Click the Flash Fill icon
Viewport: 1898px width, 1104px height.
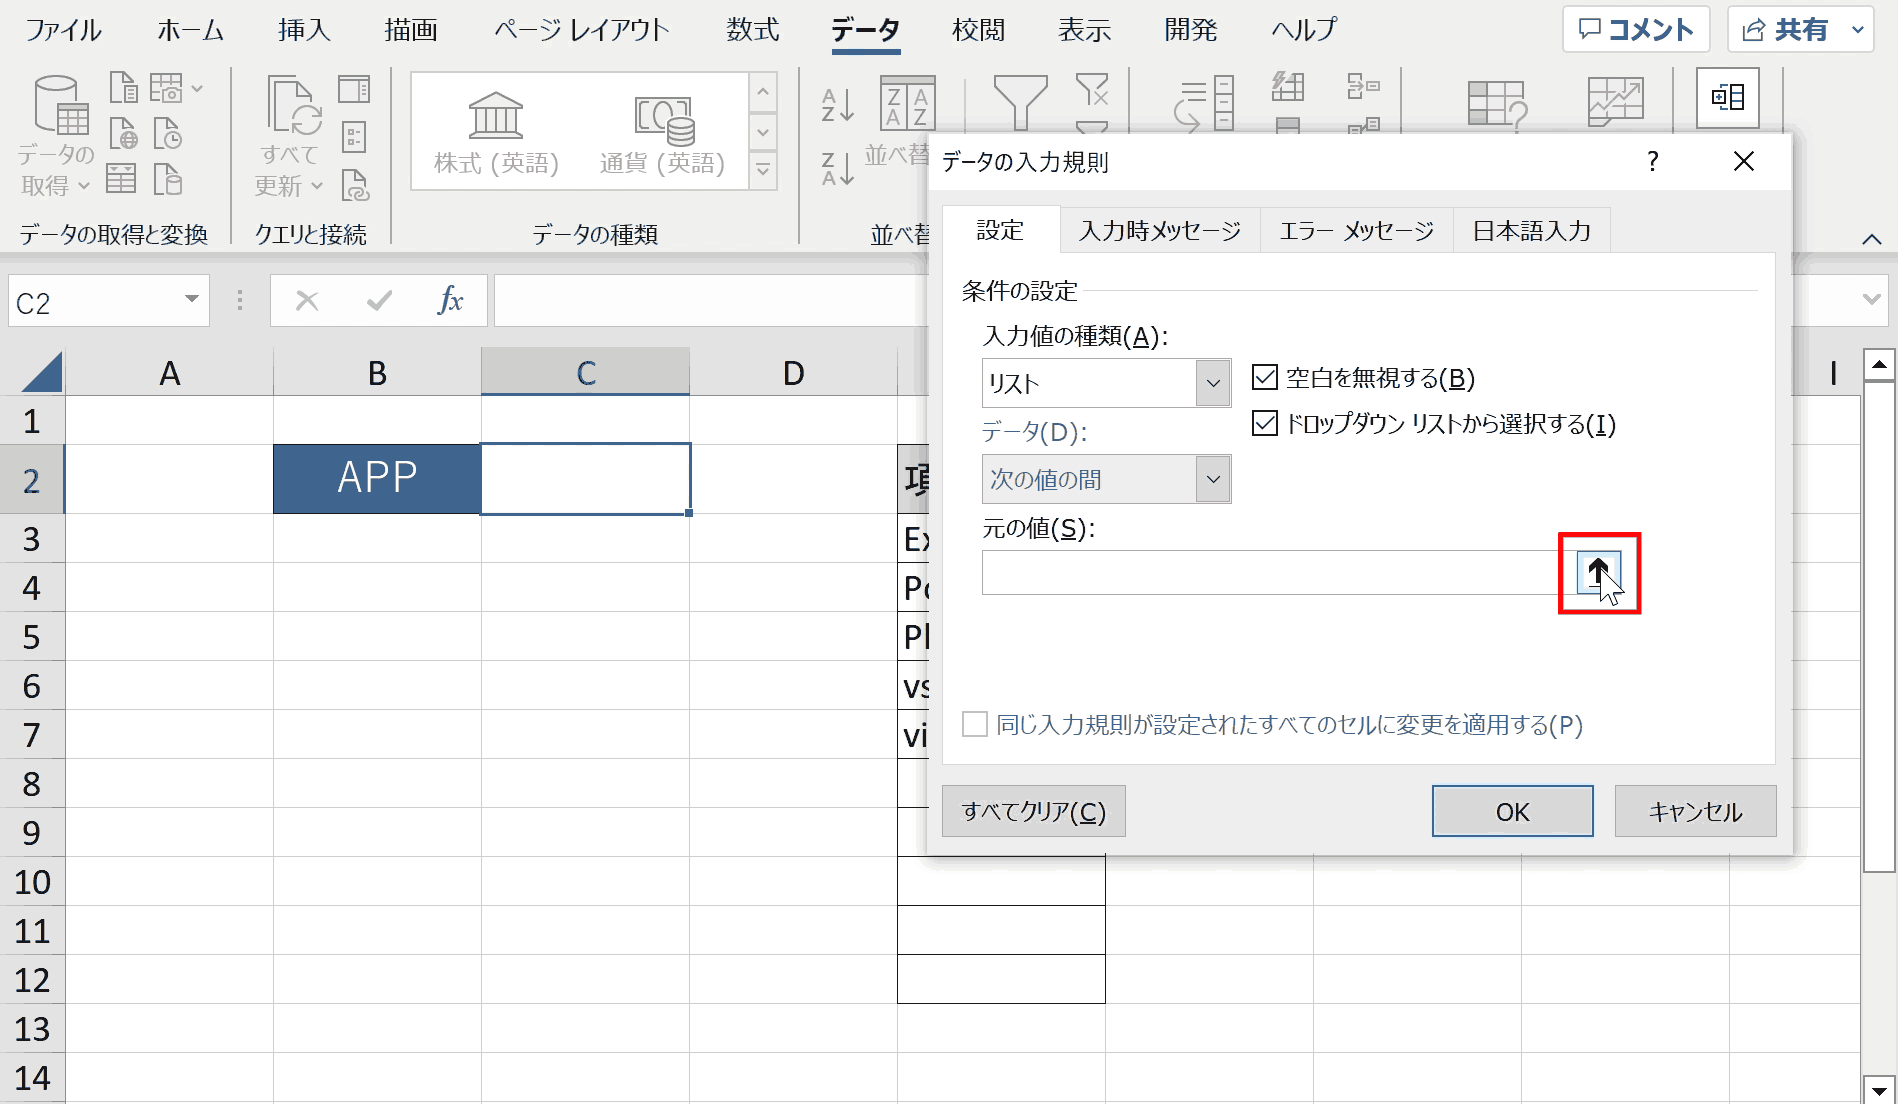(x=1287, y=87)
